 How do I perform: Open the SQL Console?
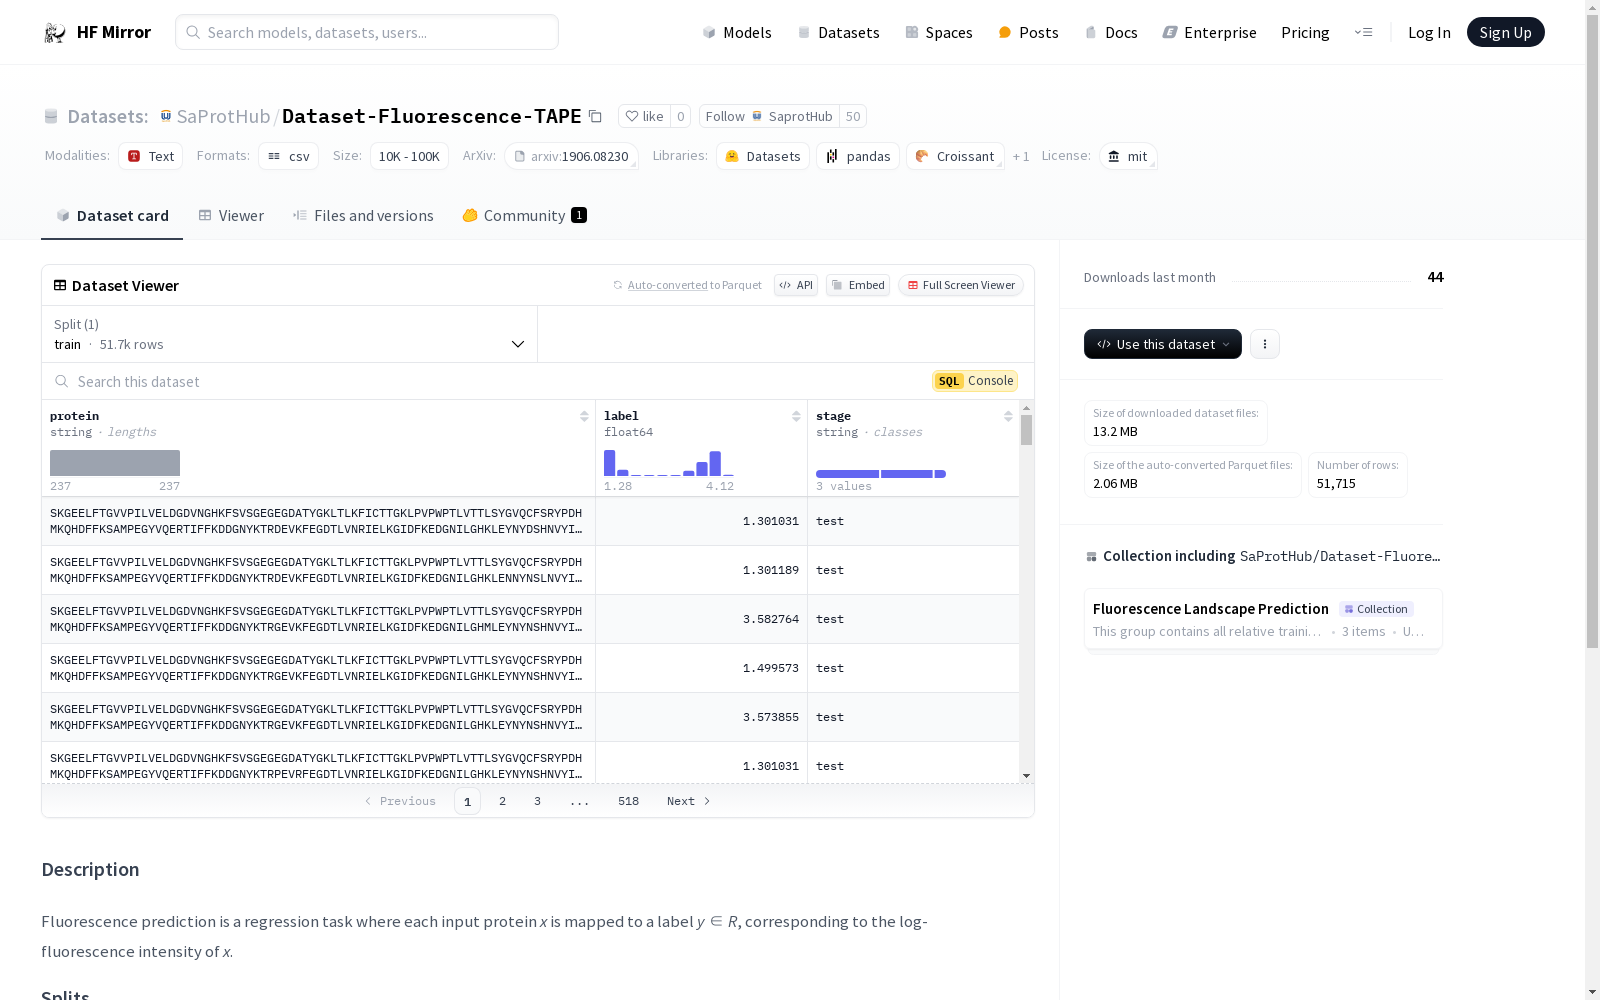[975, 381]
